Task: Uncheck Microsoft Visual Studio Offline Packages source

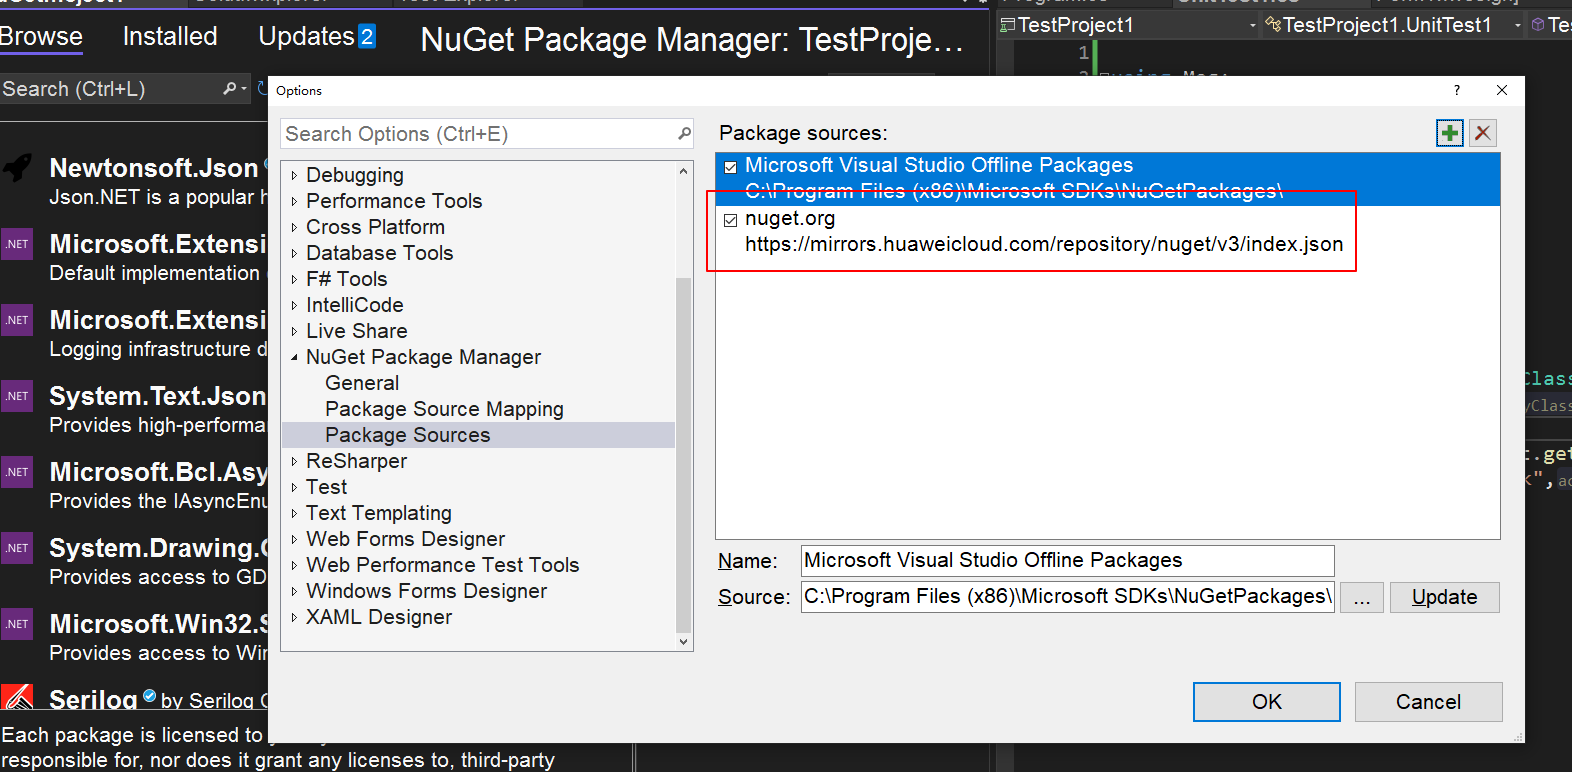Action: point(731,167)
